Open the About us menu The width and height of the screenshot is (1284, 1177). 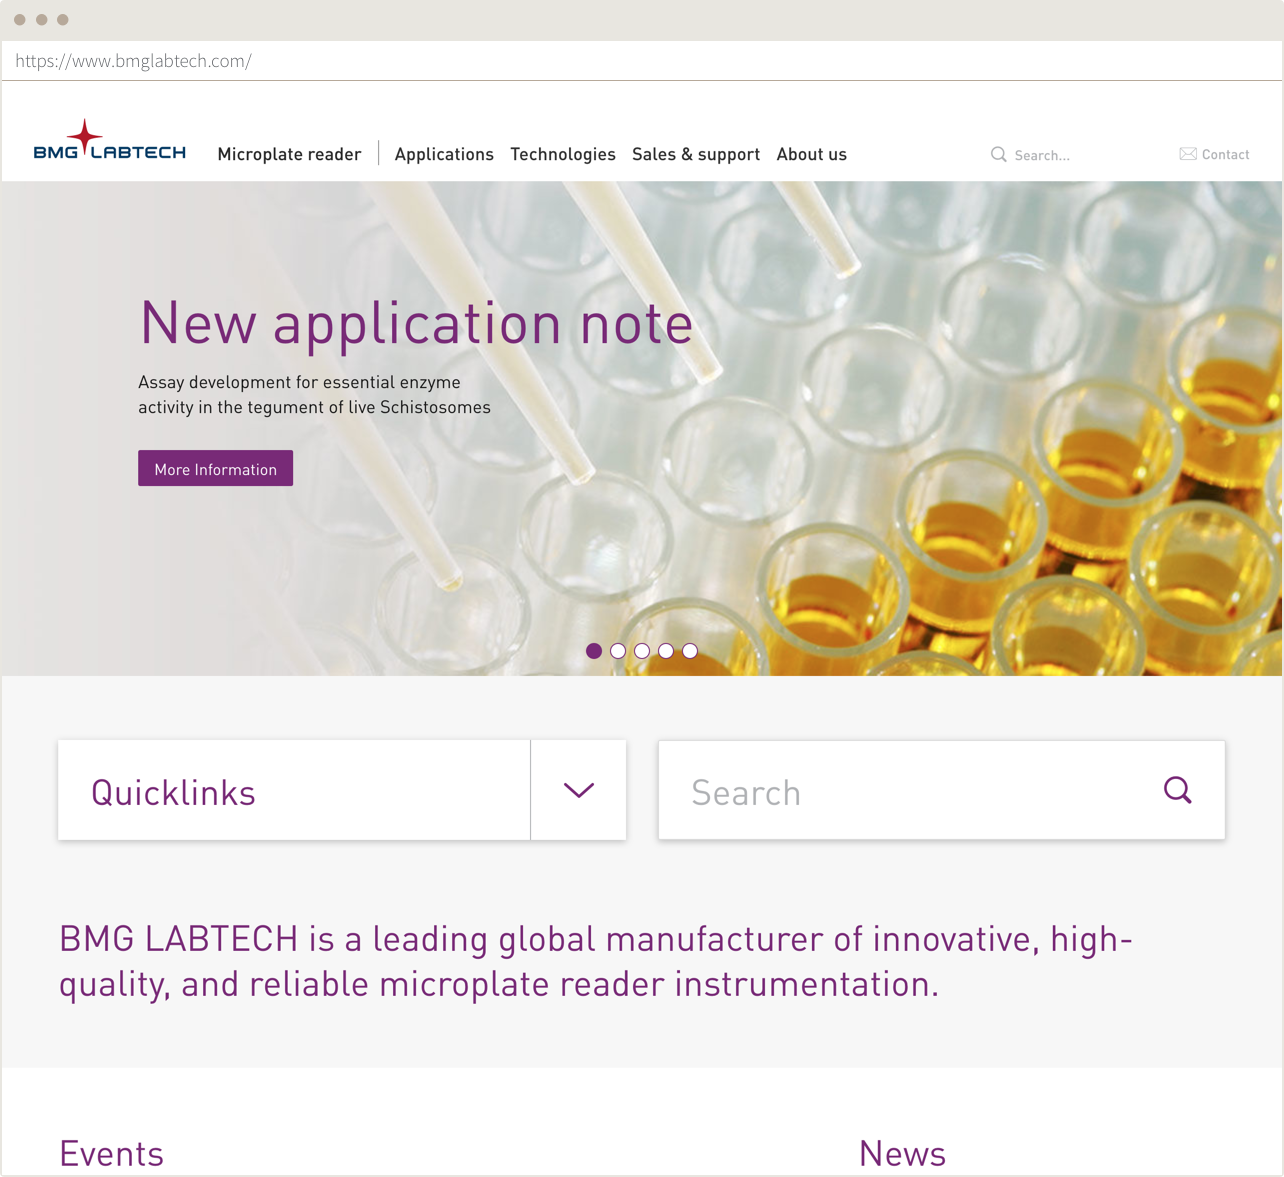tap(811, 154)
